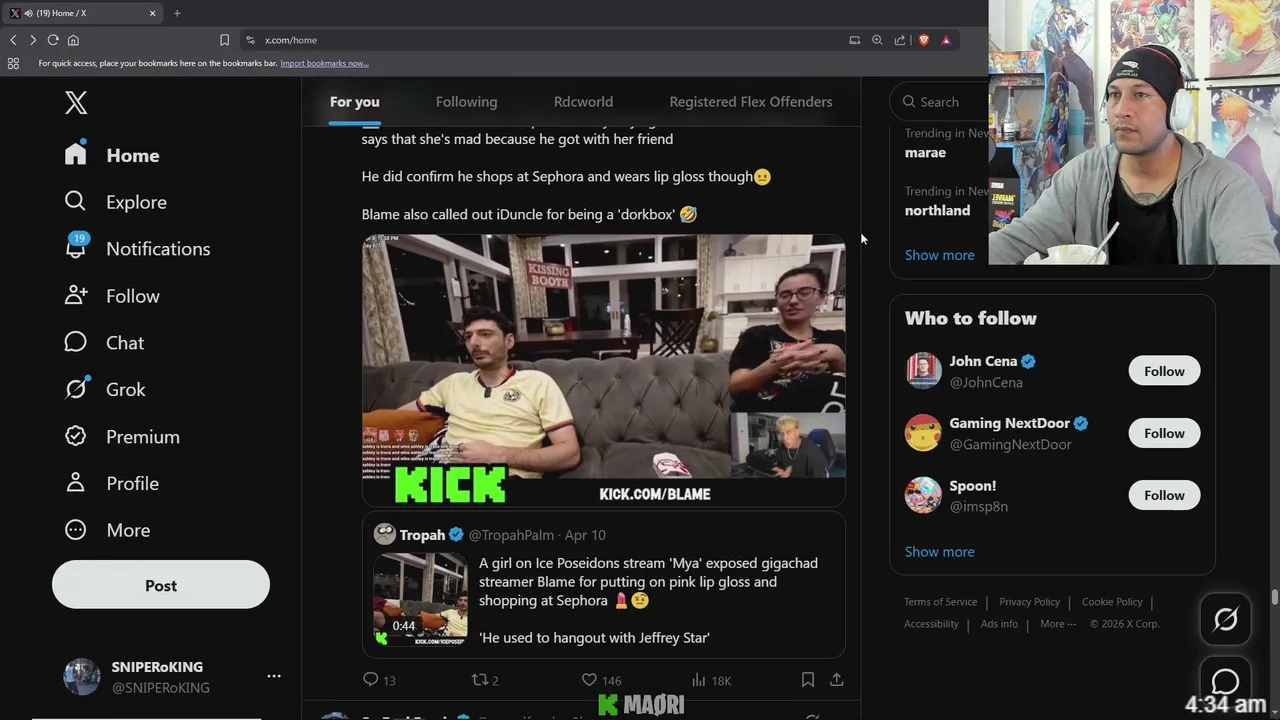The image size is (1280, 720).
Task: Open John Cena's profile avatar
Action: pyautogui.click(x=923, y=371)
